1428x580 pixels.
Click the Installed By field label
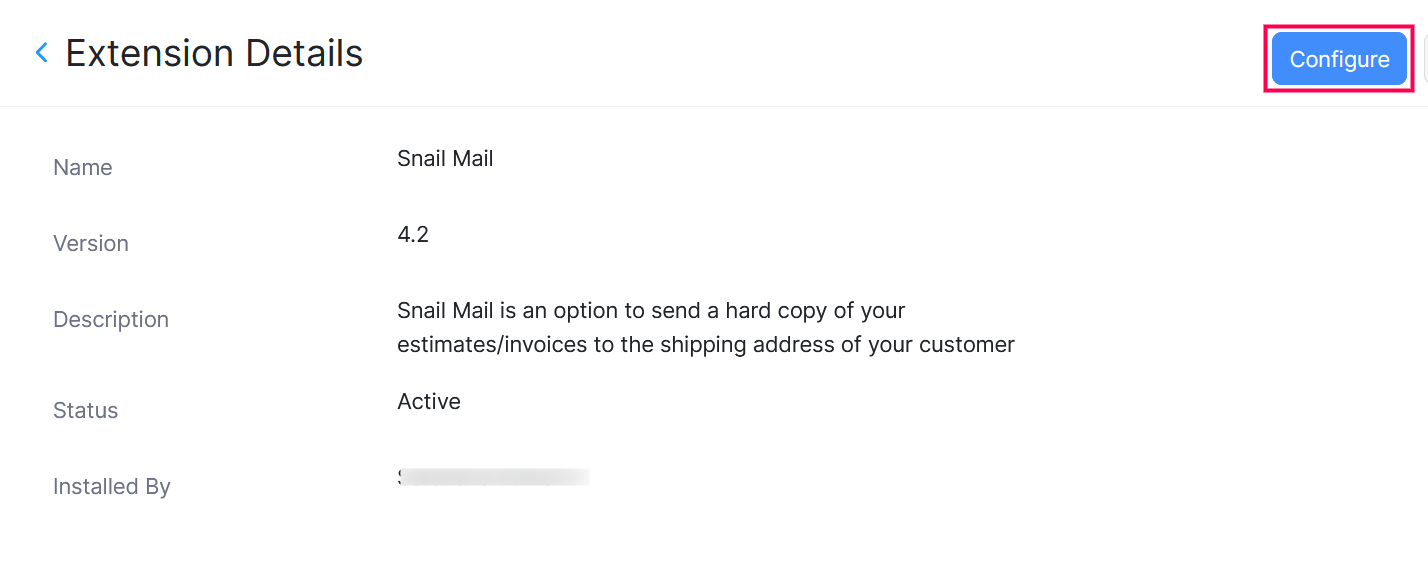tap(112, 487)
